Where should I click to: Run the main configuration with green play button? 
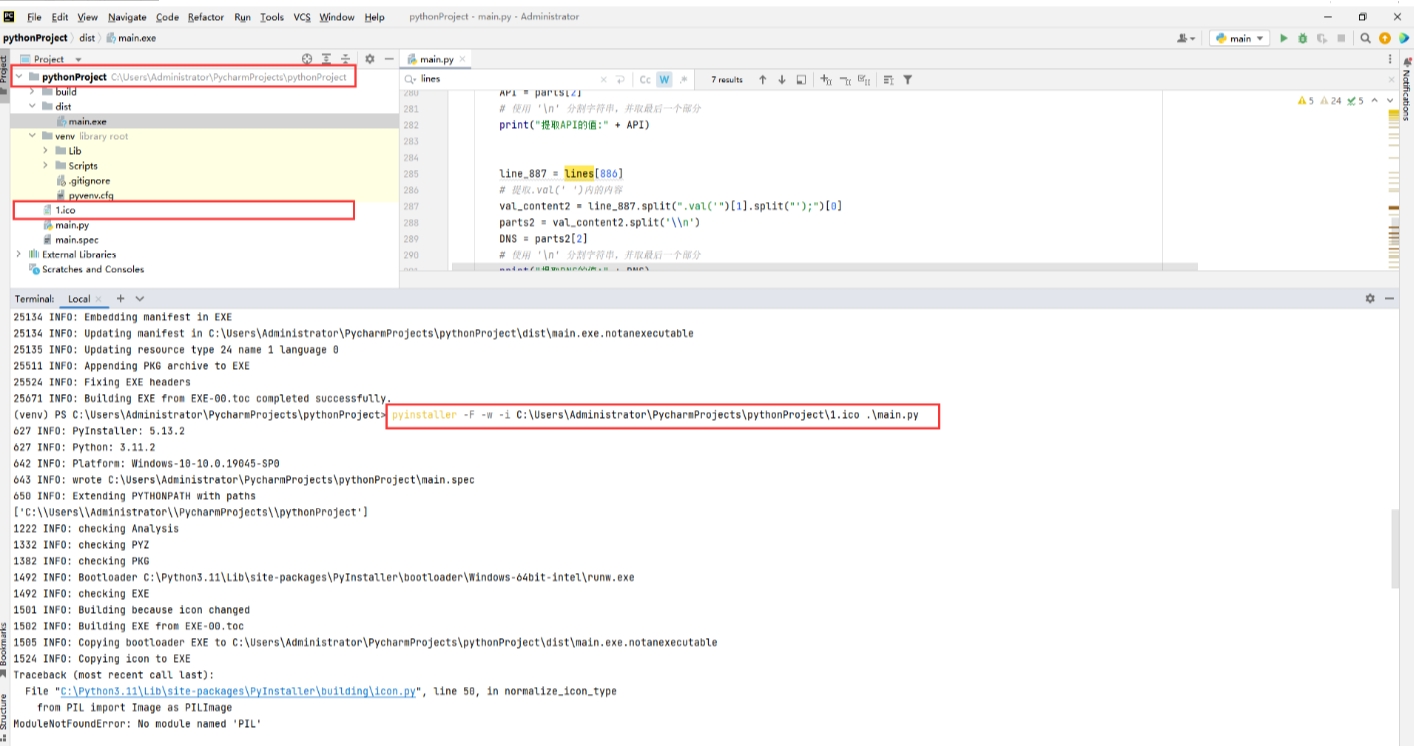pyautogui.click(x=1284, y=38)
